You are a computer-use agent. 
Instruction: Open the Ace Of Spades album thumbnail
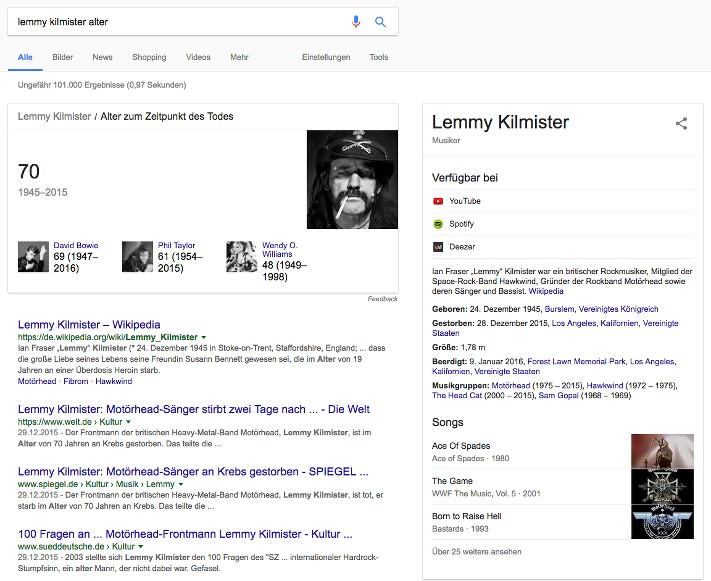tap(662, 451)
